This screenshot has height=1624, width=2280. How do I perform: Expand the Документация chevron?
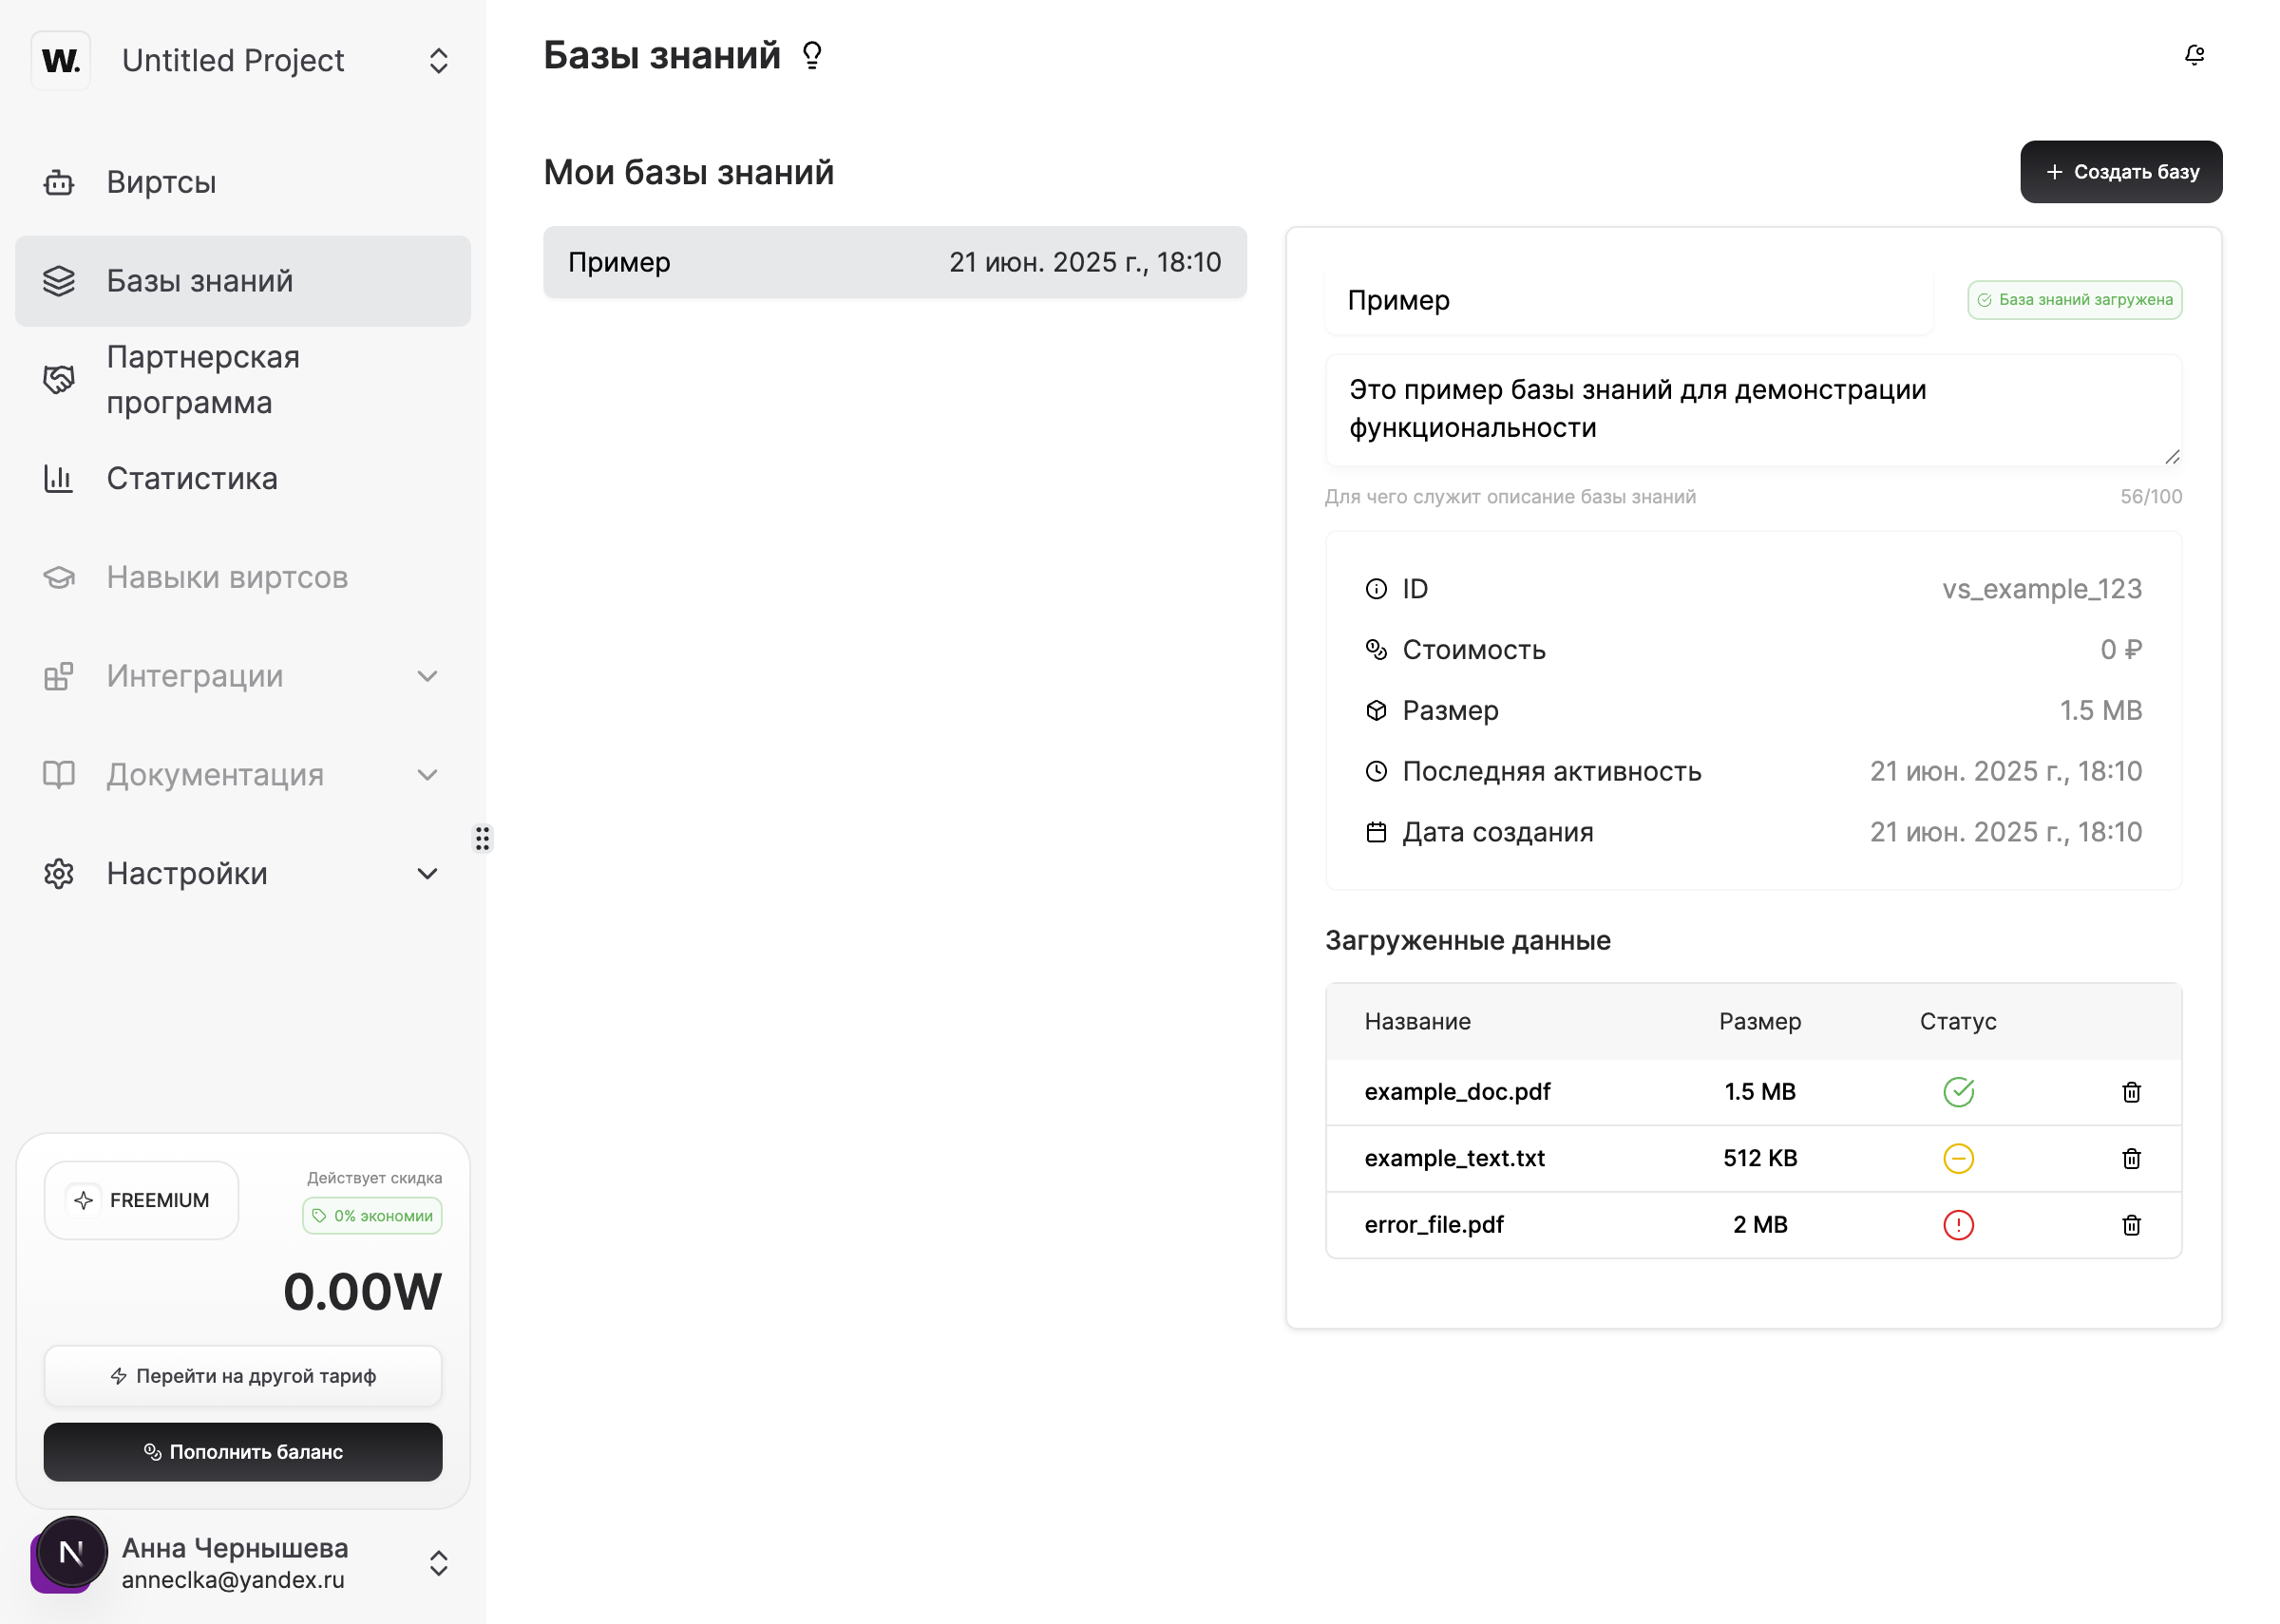point(427,775)
